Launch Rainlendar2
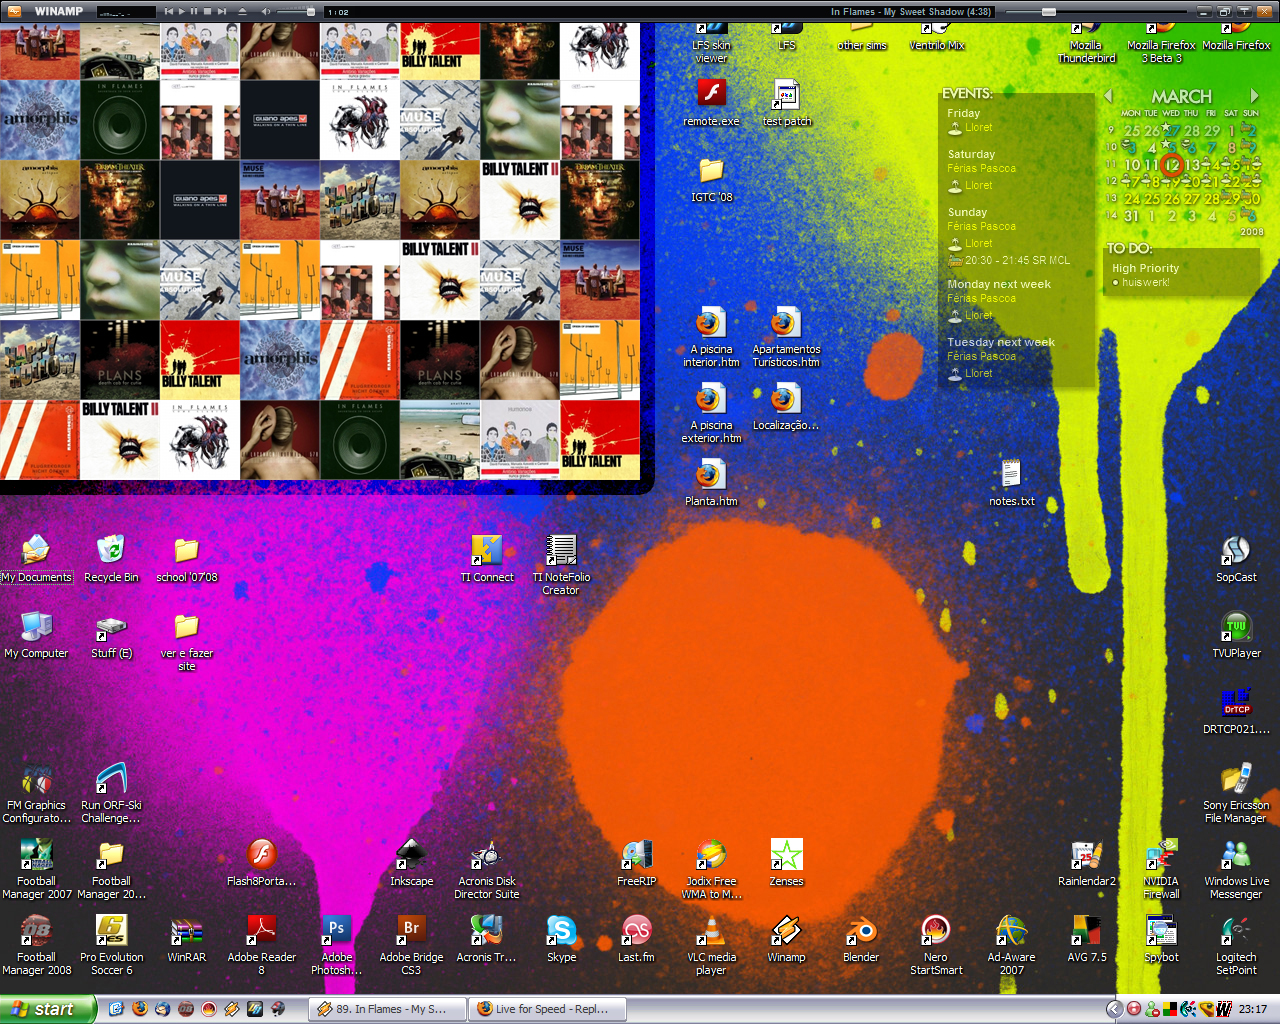The image size is (1280, 1024). tap(1087, 863)
